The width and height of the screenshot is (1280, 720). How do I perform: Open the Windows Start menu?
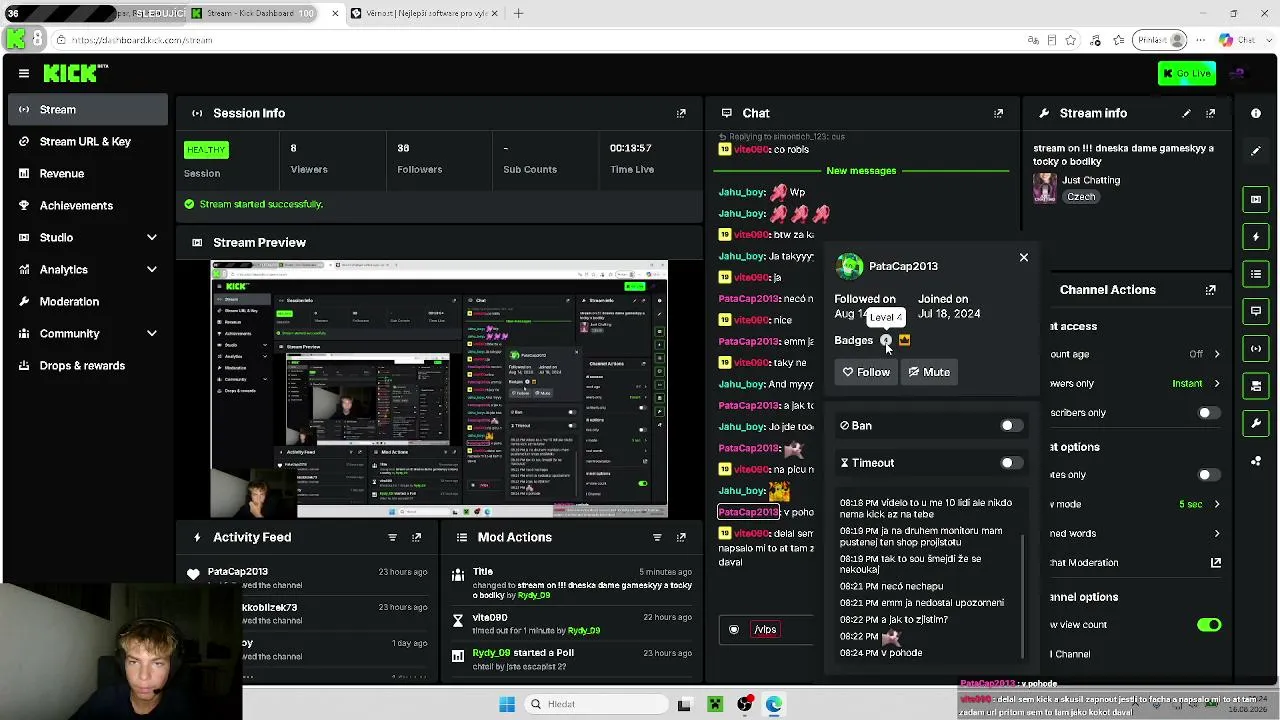tap(507, 704)
